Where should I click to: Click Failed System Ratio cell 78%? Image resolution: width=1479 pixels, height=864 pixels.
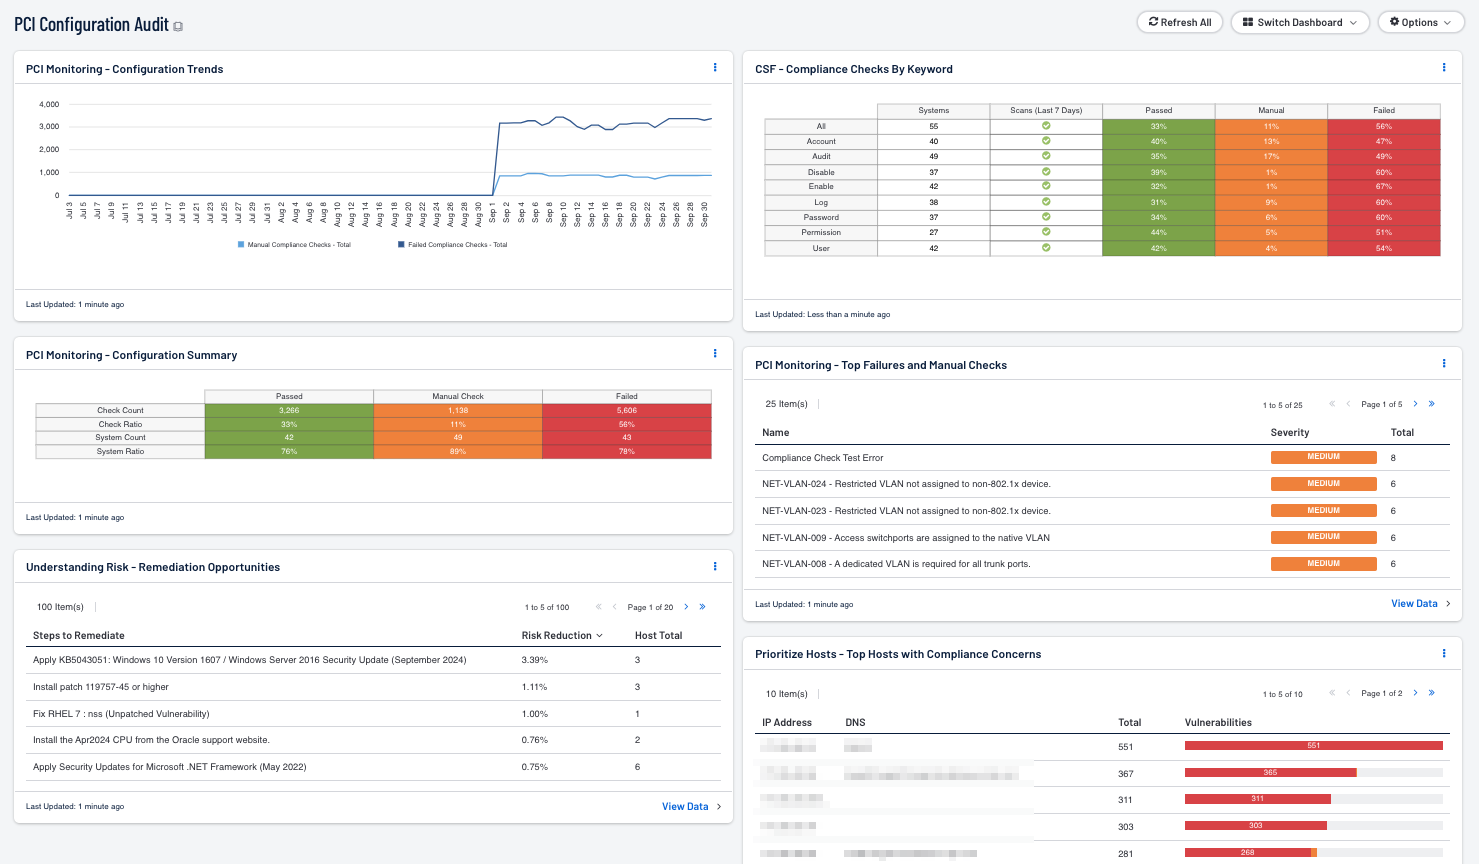click(627, 451)
